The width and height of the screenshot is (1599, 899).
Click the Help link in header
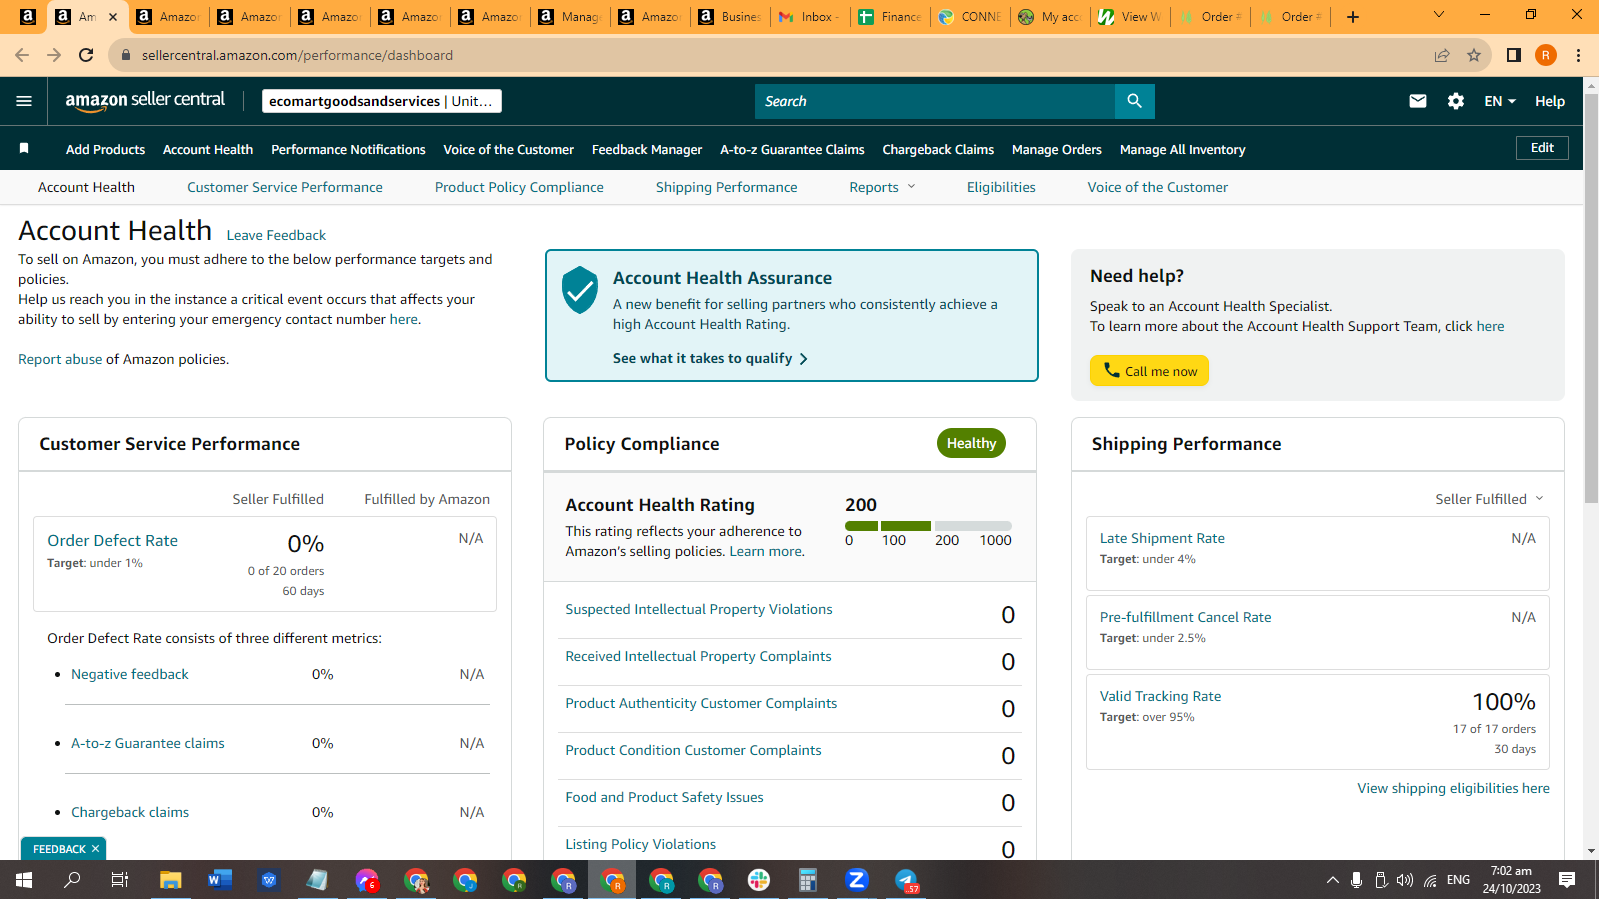[1550, 101]
